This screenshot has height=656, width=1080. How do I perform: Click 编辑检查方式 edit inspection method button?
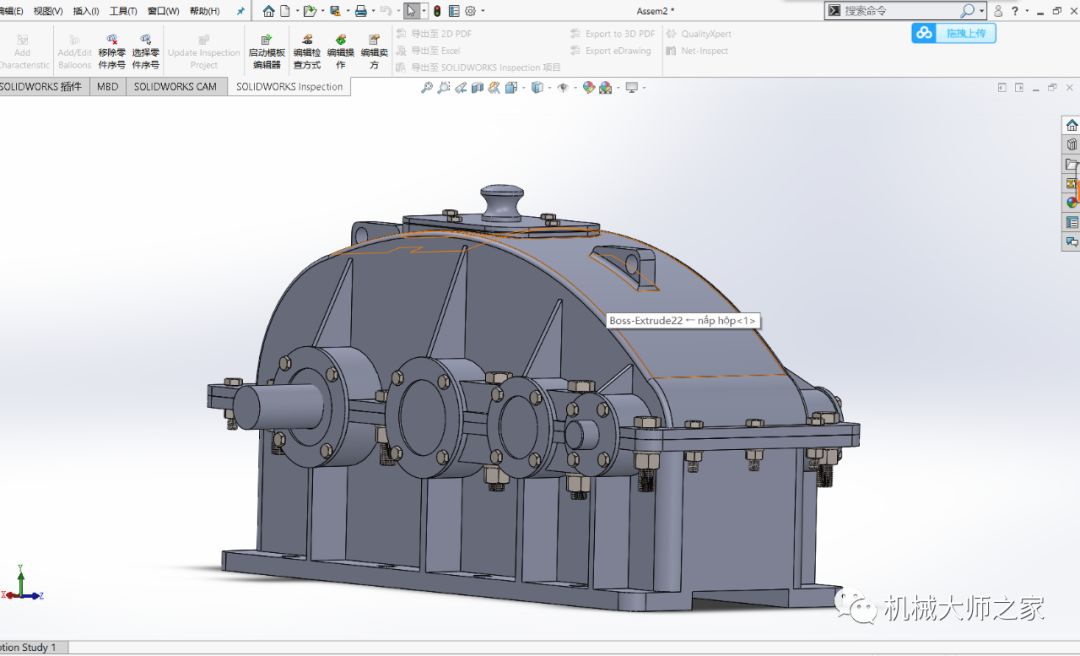tap(307, 51)
